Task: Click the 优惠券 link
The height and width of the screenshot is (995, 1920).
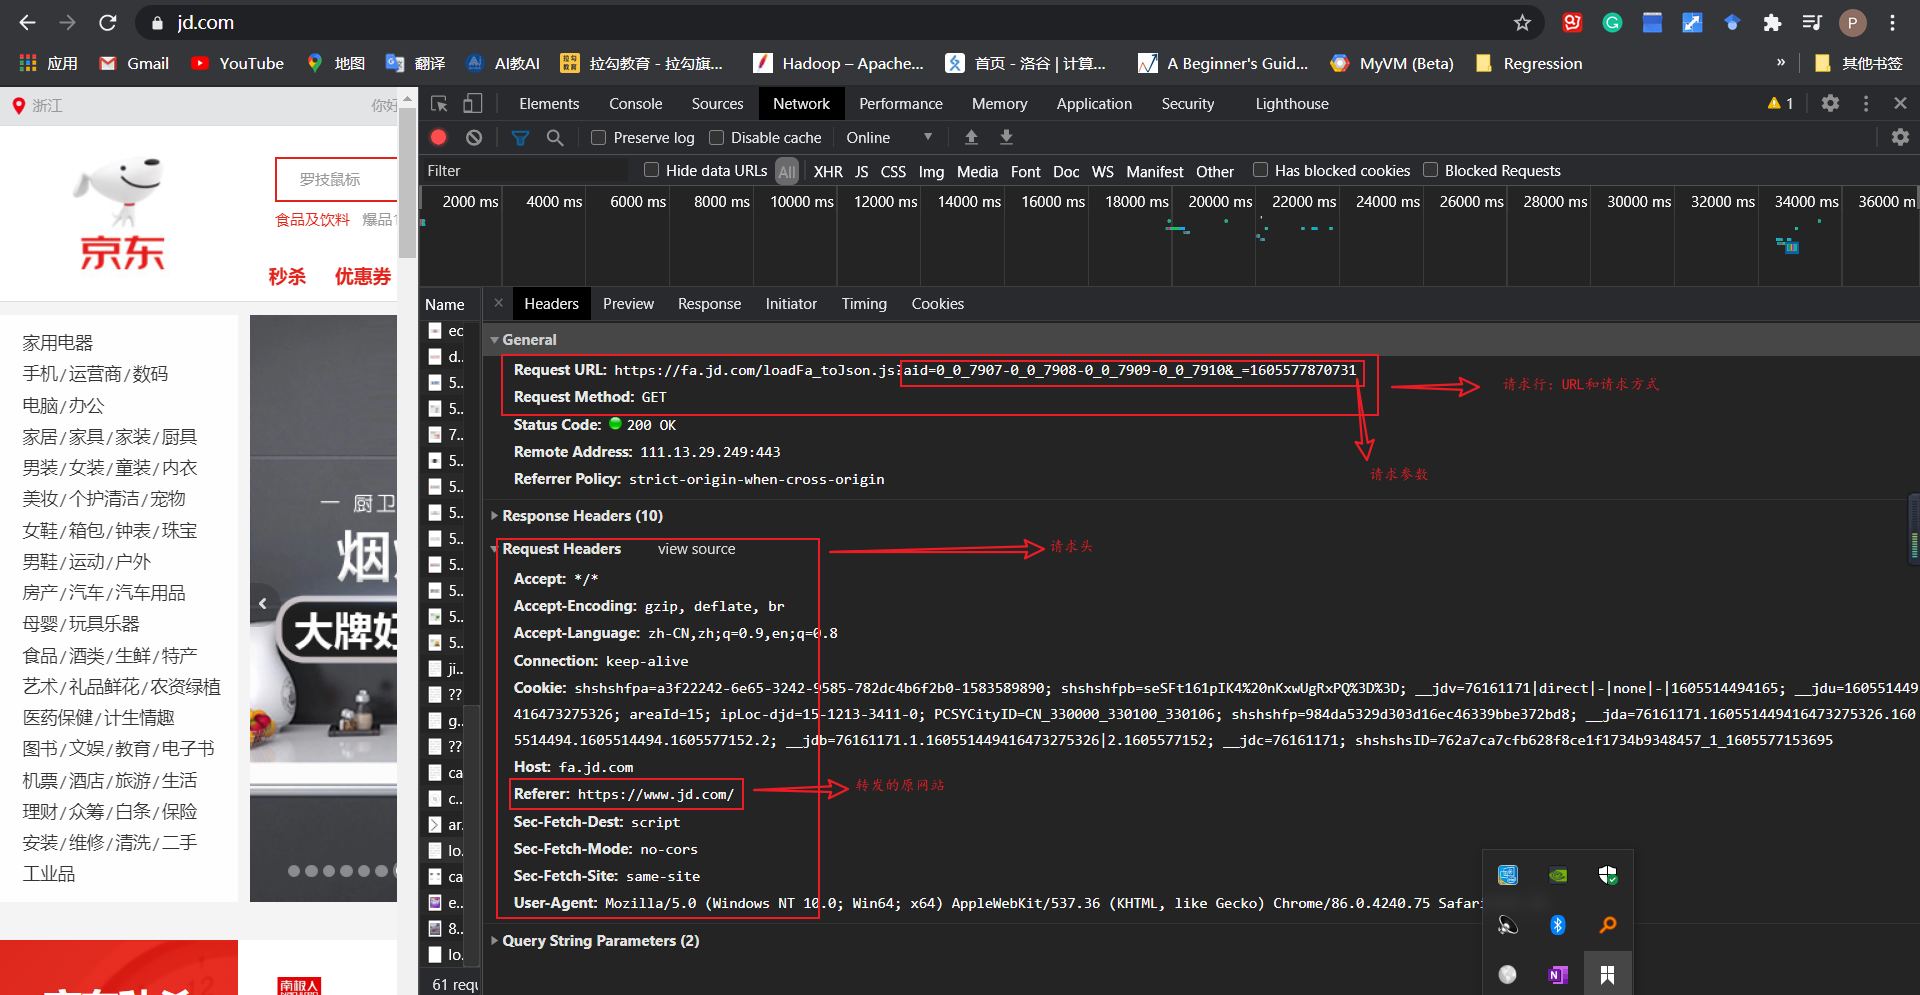Action: (363, 277)
